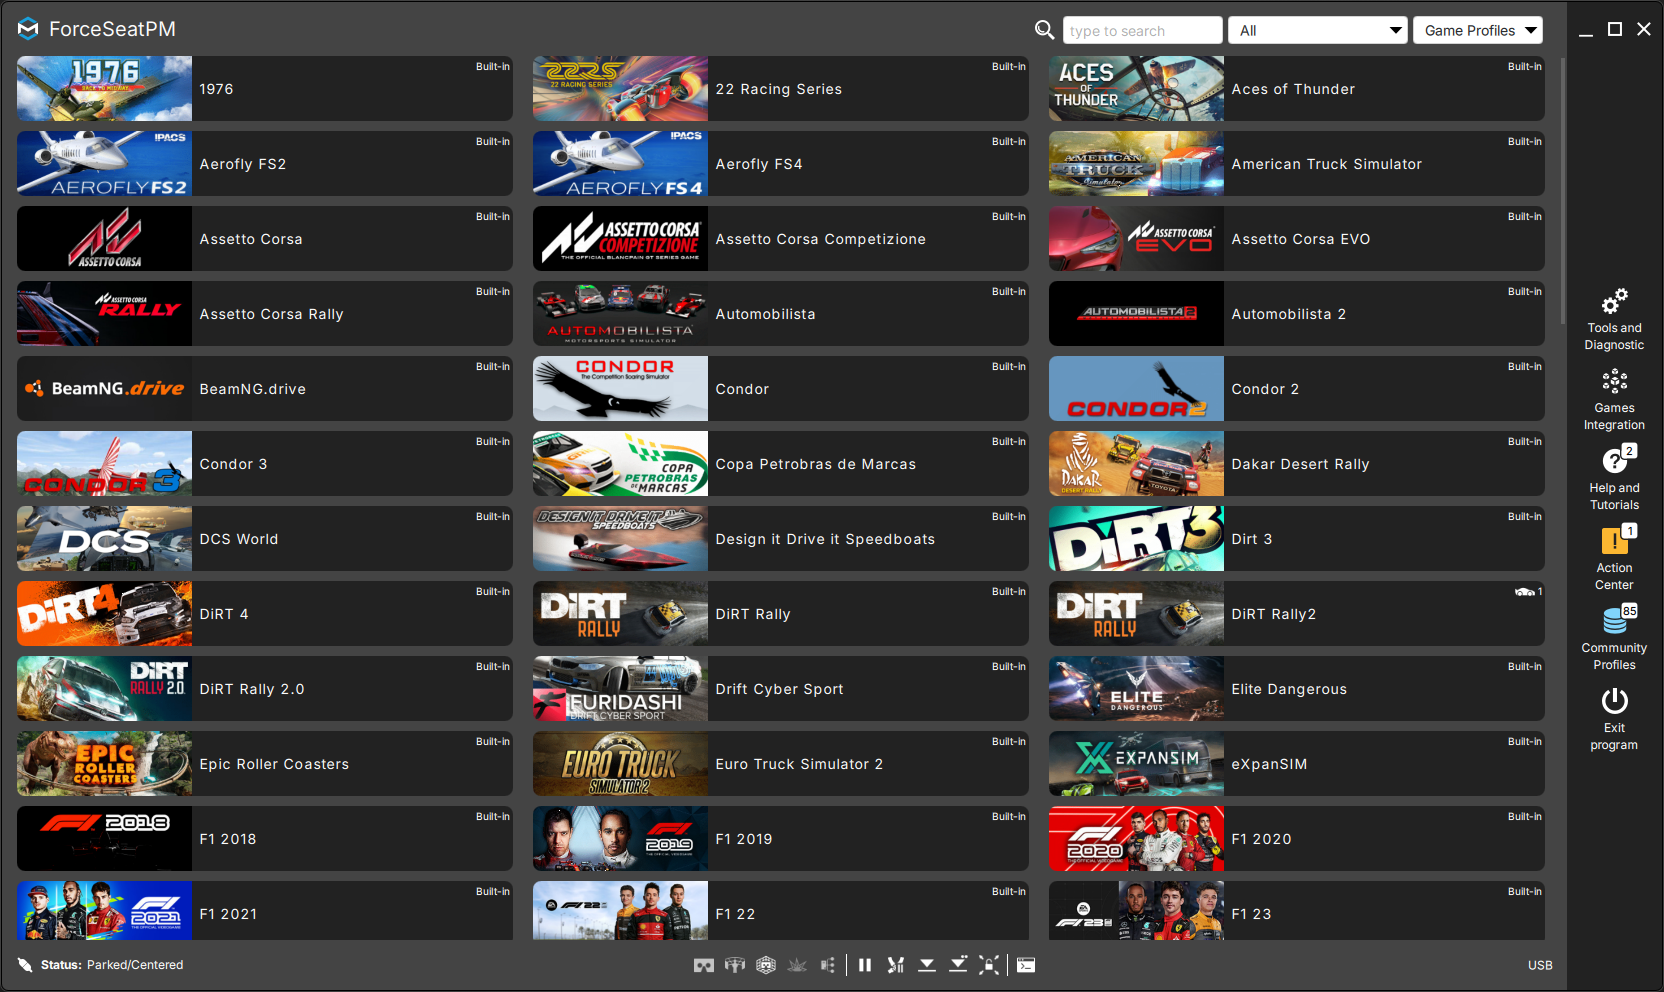1664x992 pixels.
Task: Click the DiRT Rally 2.0 text
Action: (251, 689)
